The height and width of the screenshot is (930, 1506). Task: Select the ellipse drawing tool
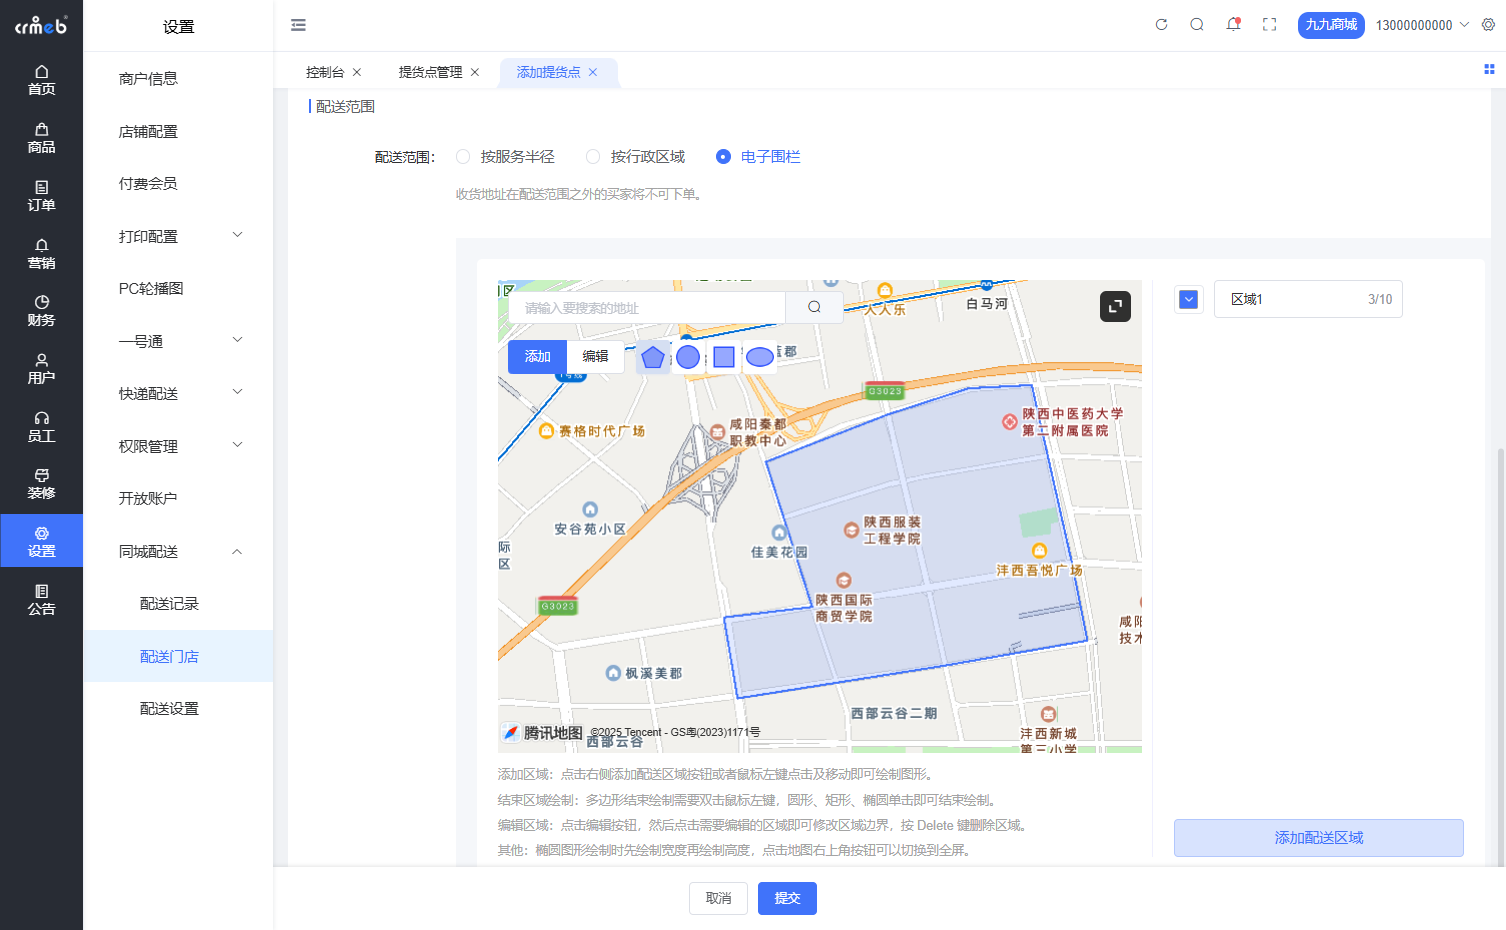tap(760, 357)
